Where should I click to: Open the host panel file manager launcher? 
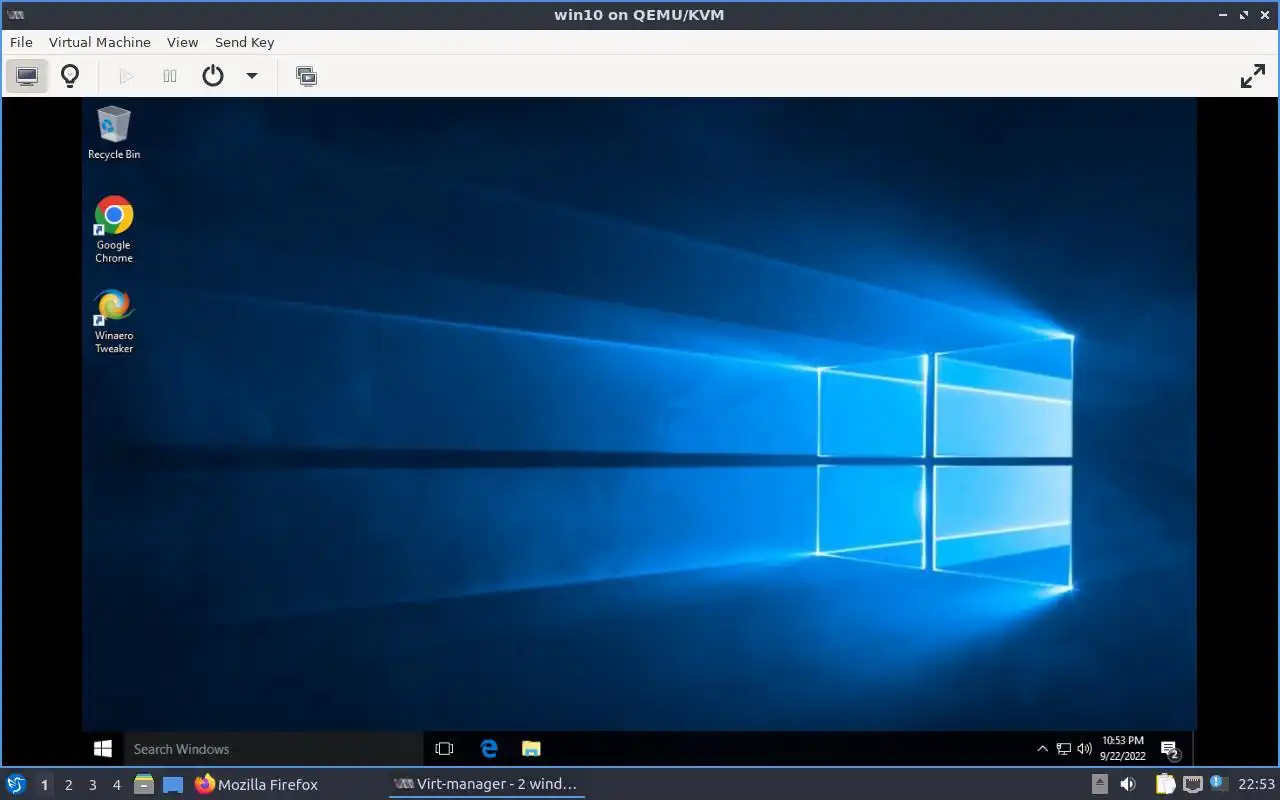coord(144,784)
